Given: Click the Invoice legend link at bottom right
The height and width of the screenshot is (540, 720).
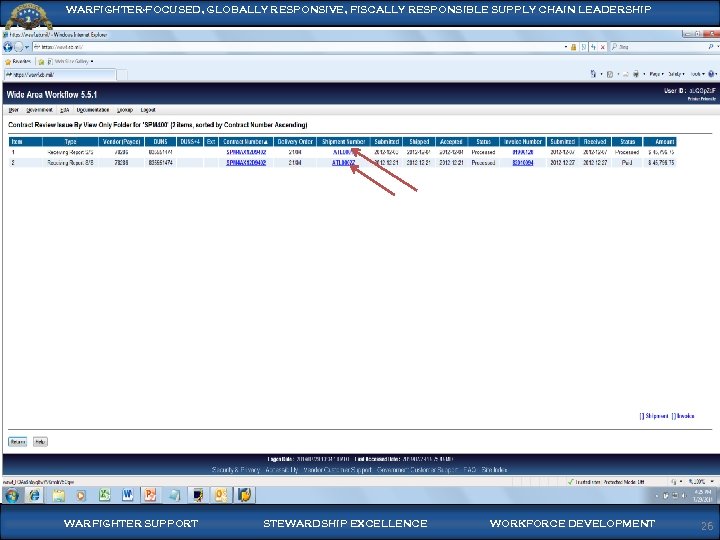Looking at the screenshot, I should tap(683, 416).
